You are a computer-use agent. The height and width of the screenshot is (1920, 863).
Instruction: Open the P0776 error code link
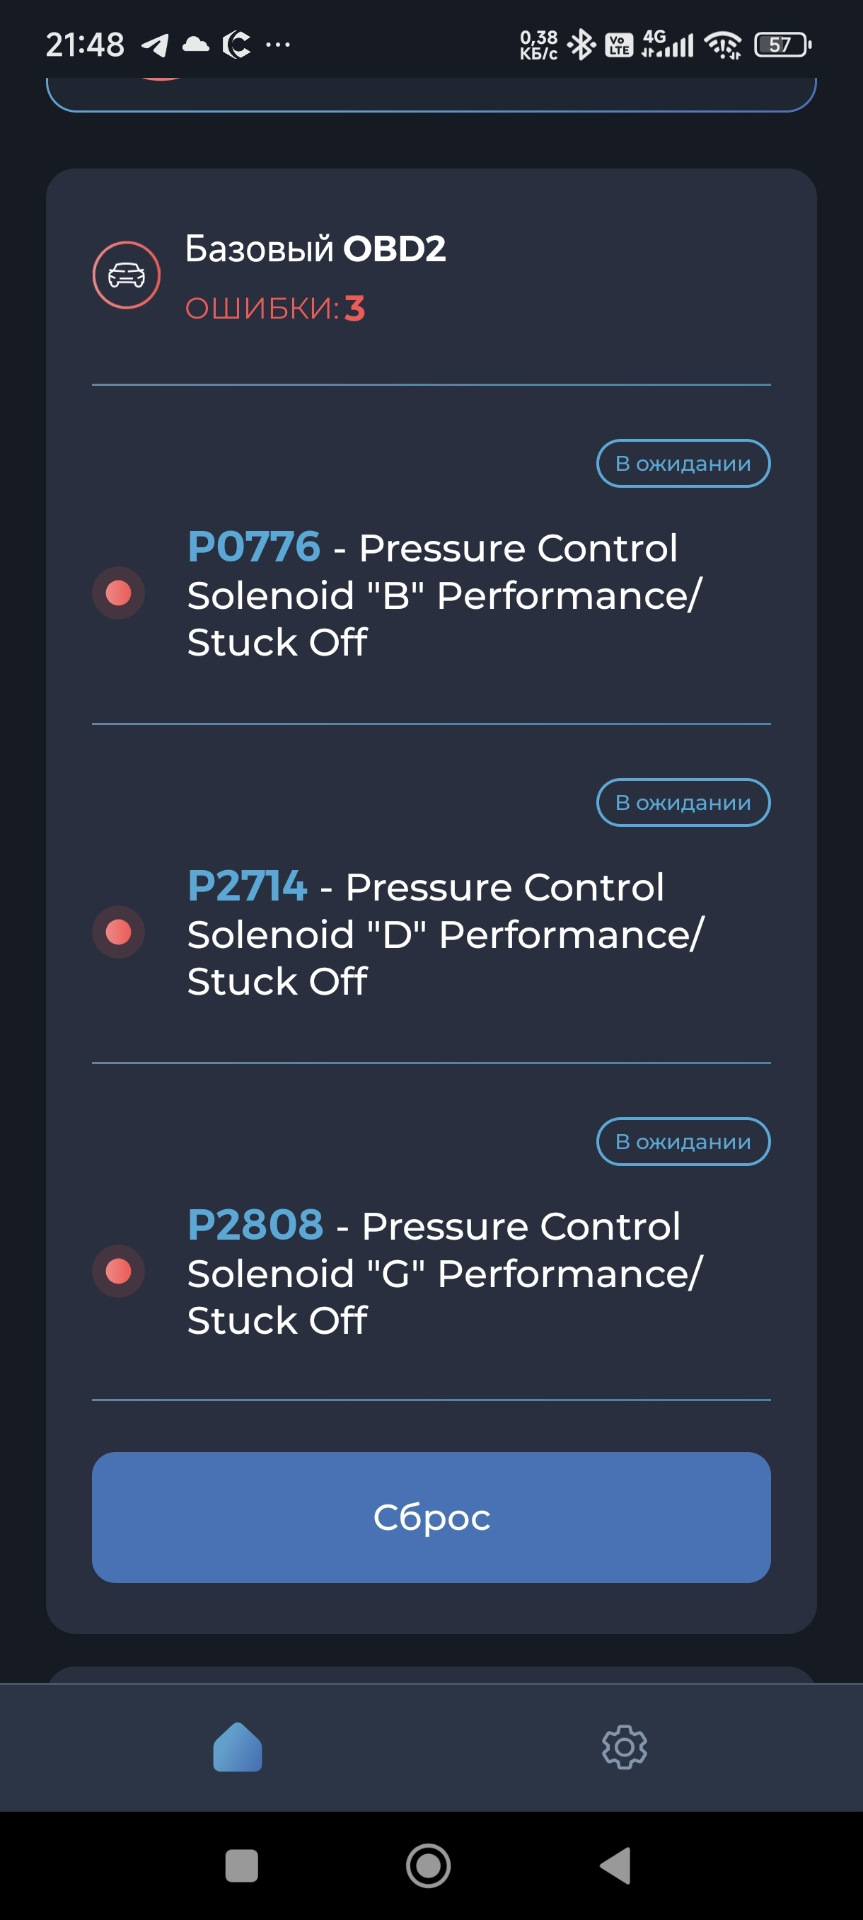(x=254, y=547)
